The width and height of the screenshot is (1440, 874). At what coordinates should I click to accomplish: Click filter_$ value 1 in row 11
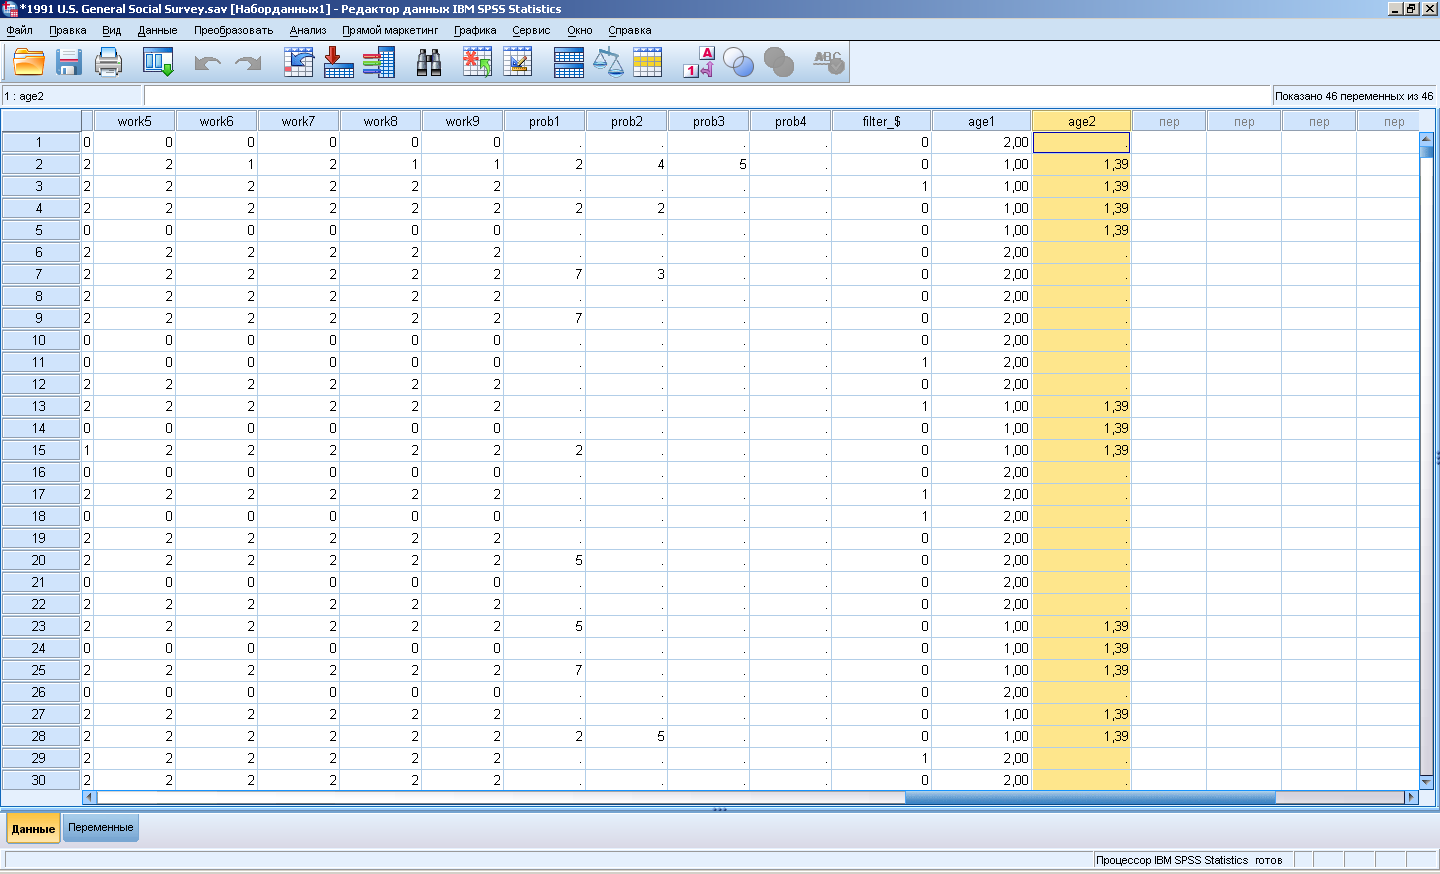point(881,362)
